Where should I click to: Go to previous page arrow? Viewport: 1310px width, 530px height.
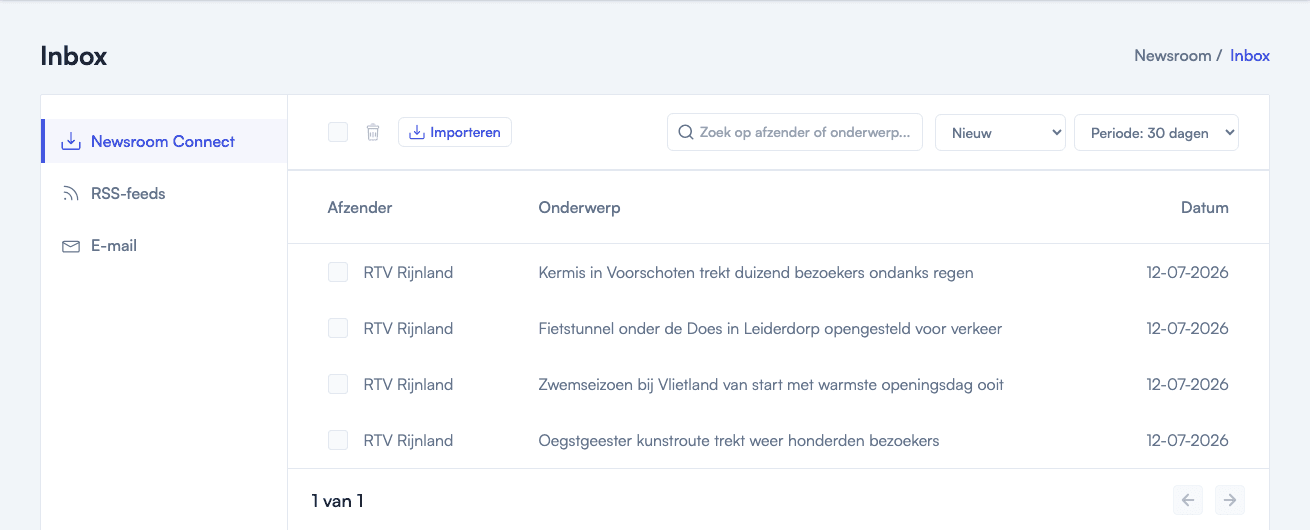pos(1188,500)
